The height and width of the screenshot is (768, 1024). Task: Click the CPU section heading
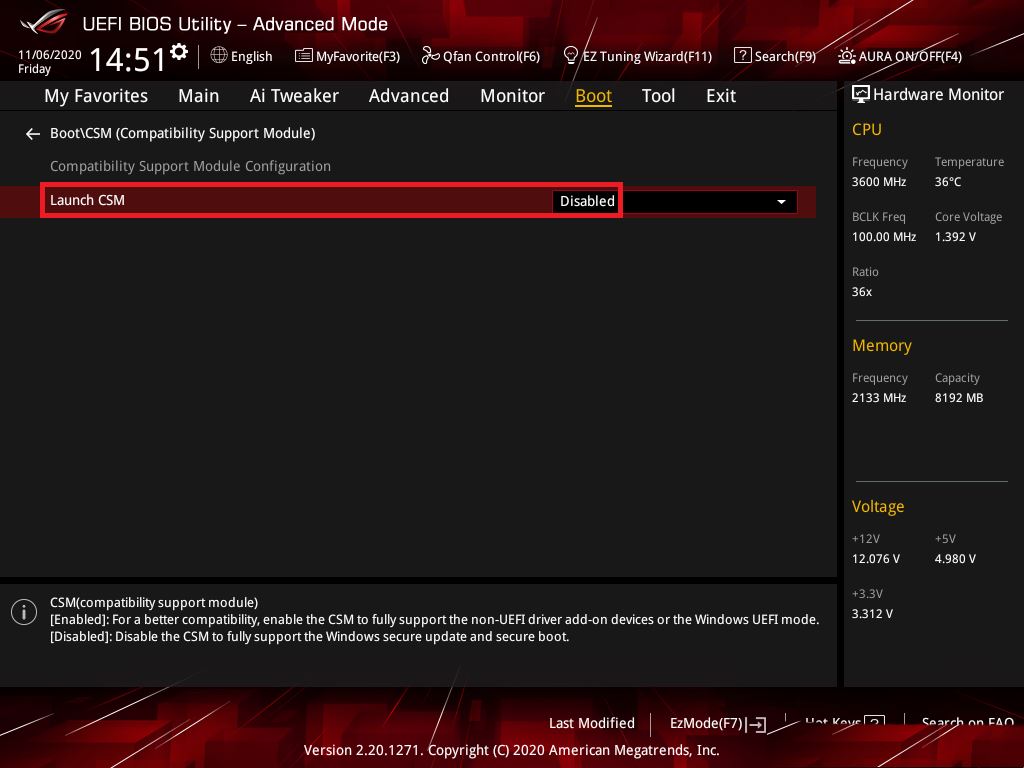pyautogui.click(x=867, y=129)
